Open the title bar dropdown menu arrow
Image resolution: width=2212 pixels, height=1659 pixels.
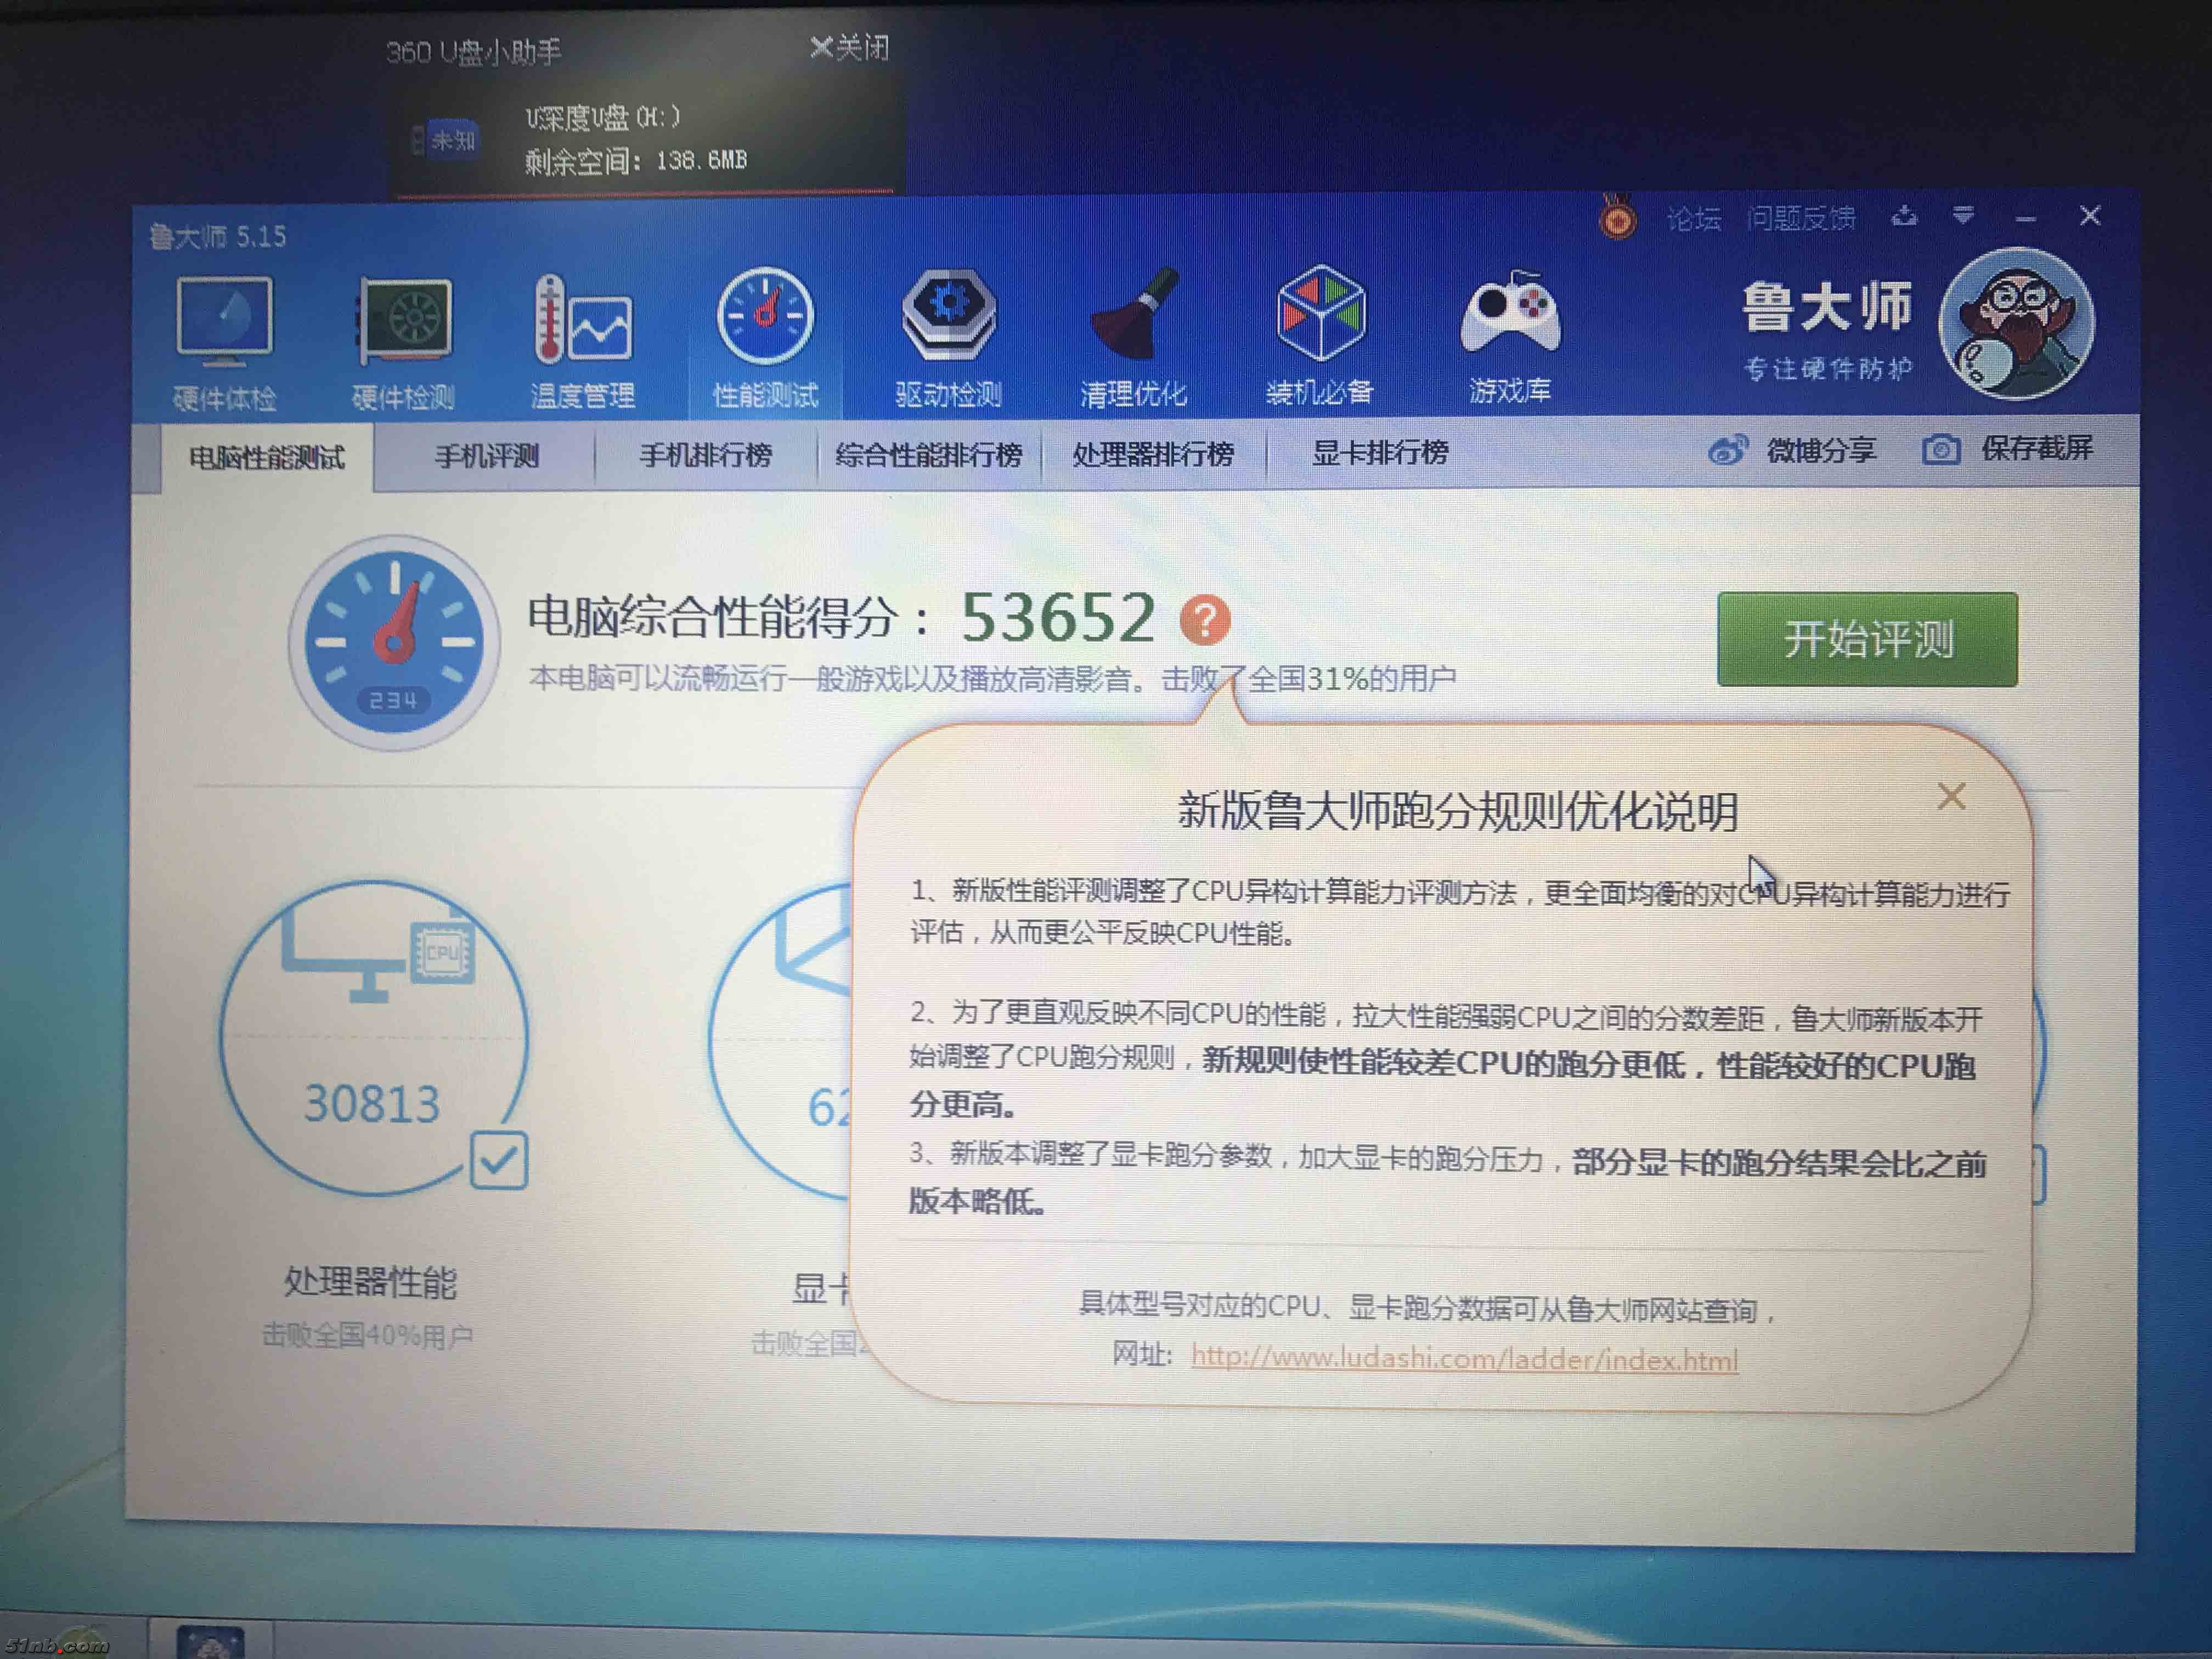1963,215
